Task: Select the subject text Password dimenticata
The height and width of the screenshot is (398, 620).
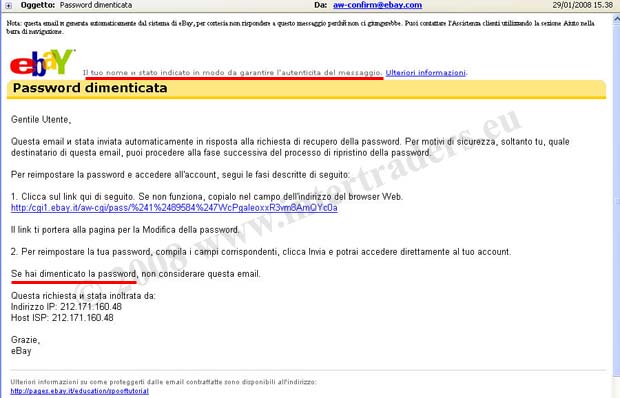Action: pos(96,5)
